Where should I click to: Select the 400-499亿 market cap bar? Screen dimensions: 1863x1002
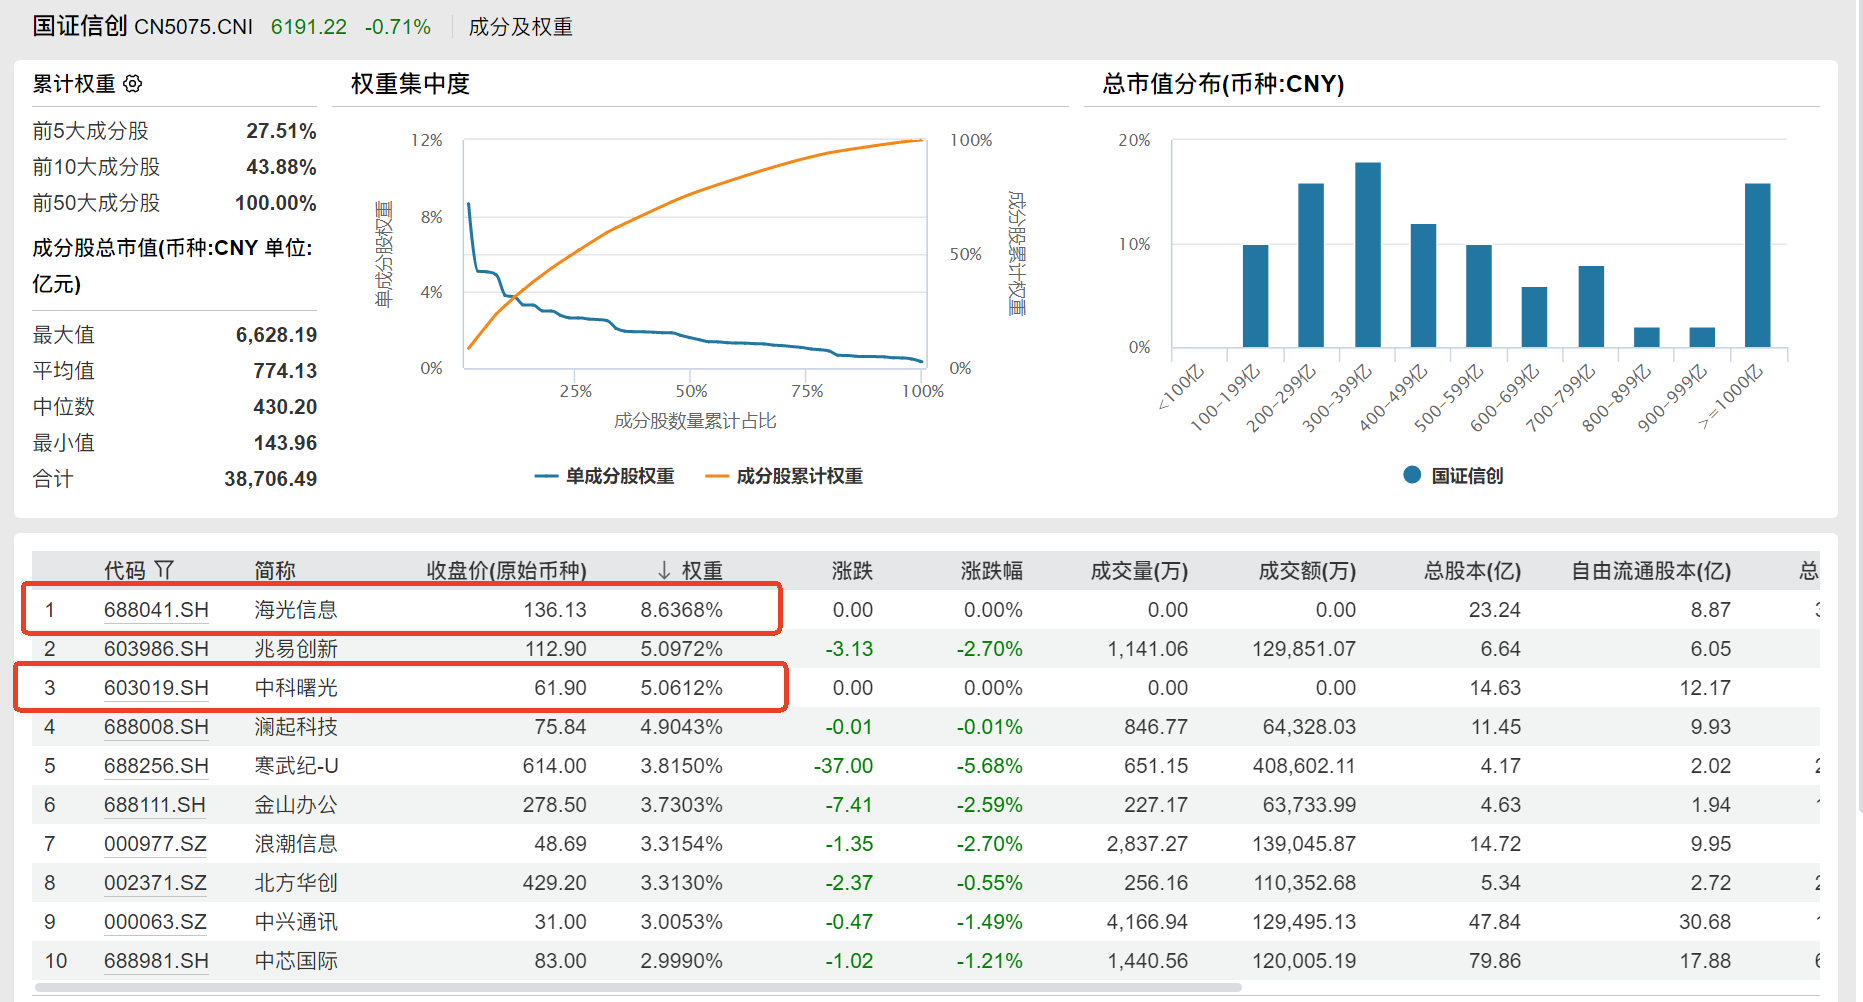click(1423, 286)
